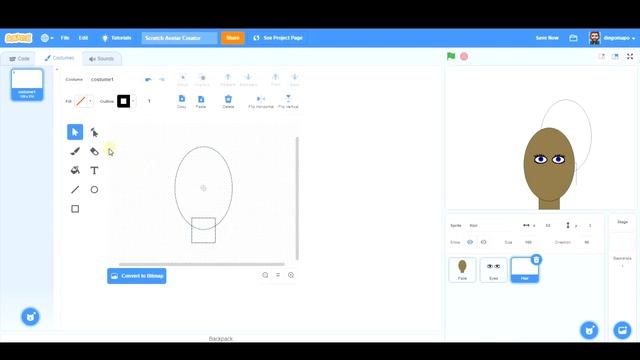Screen dimensions: 640x360
Task: Switch to the Costumes tab
Action: pyautogui.click(x=60, y=58)
